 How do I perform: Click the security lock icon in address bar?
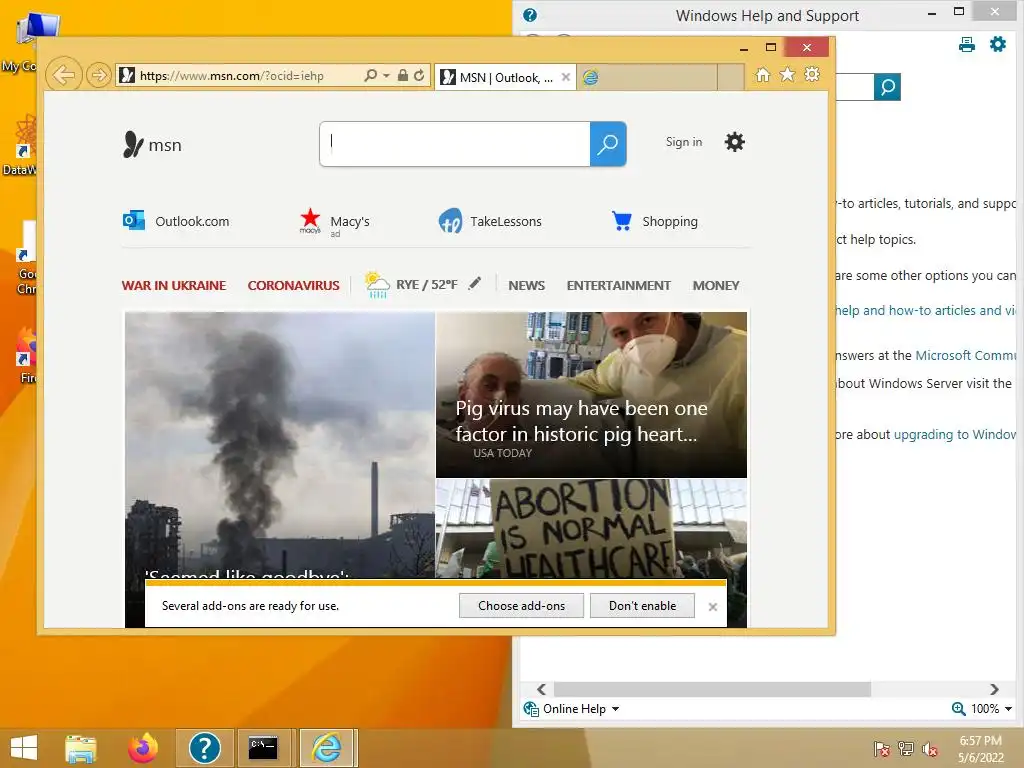click(x=403, y=76)
